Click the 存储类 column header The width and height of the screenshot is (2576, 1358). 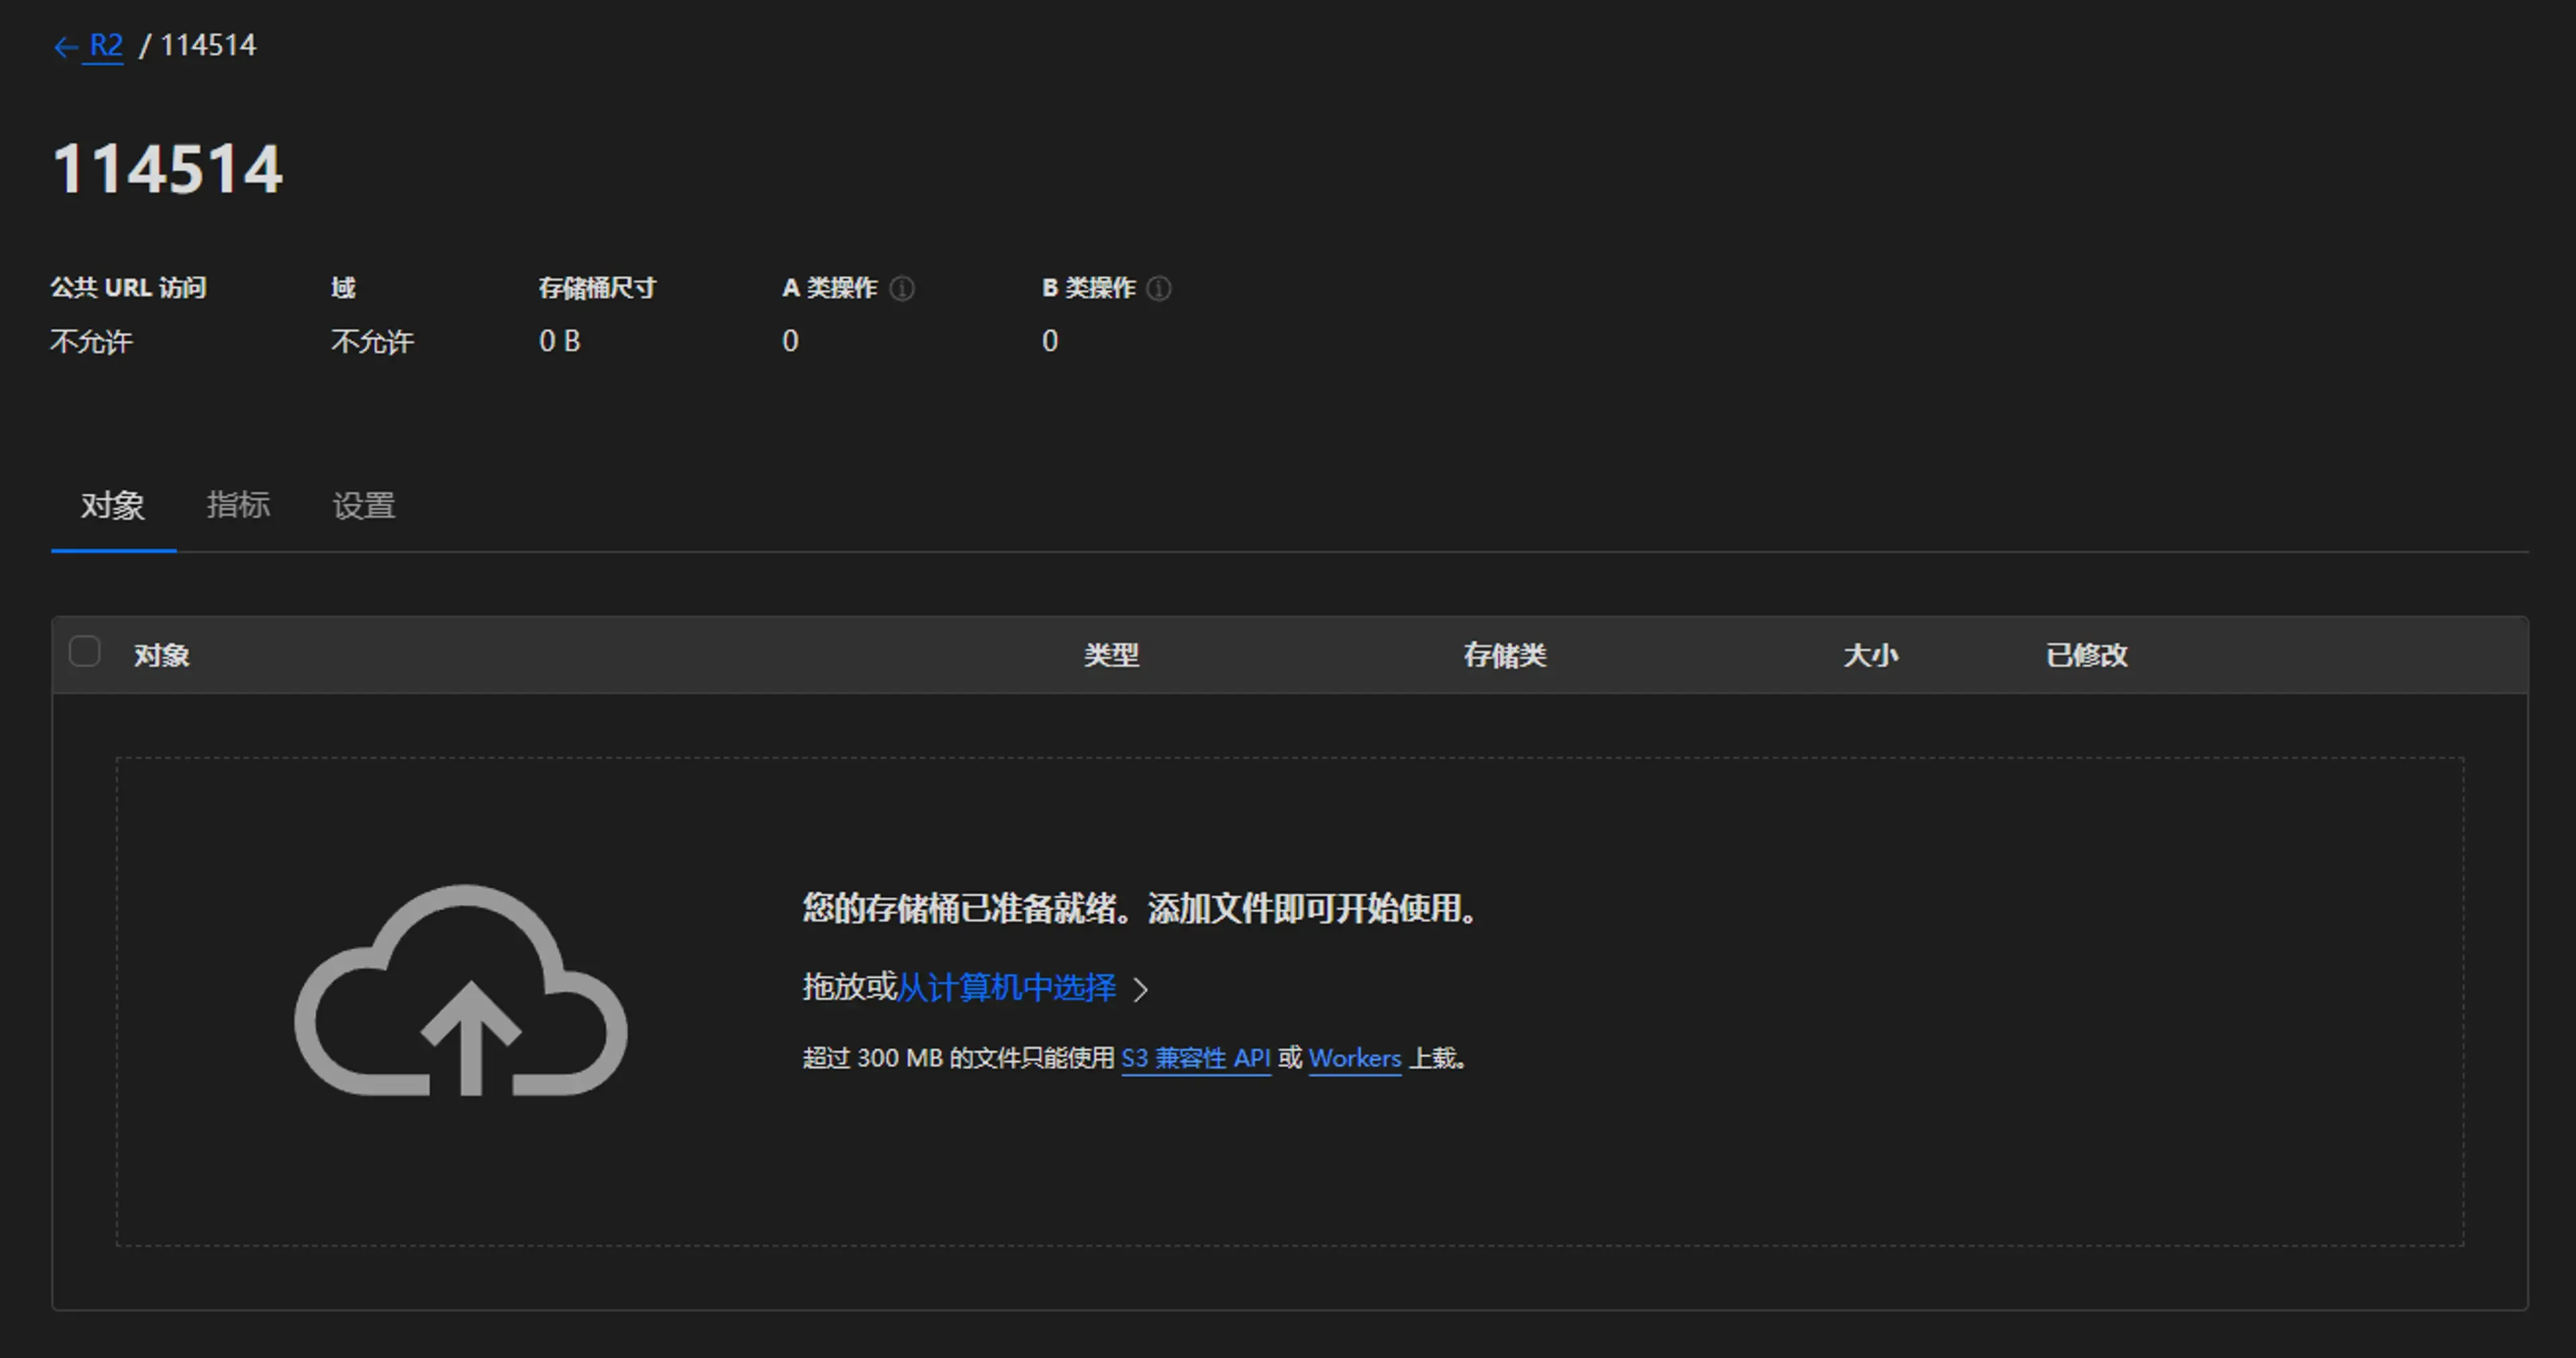click(1504, 656)
